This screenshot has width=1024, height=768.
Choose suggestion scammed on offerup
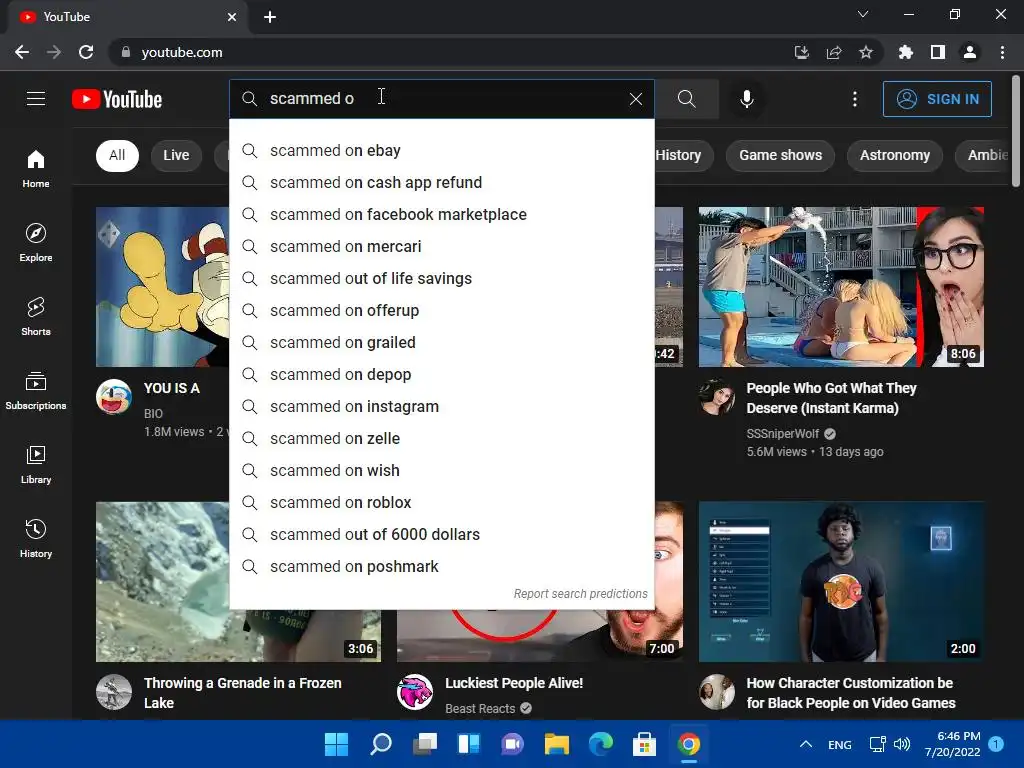442,311
